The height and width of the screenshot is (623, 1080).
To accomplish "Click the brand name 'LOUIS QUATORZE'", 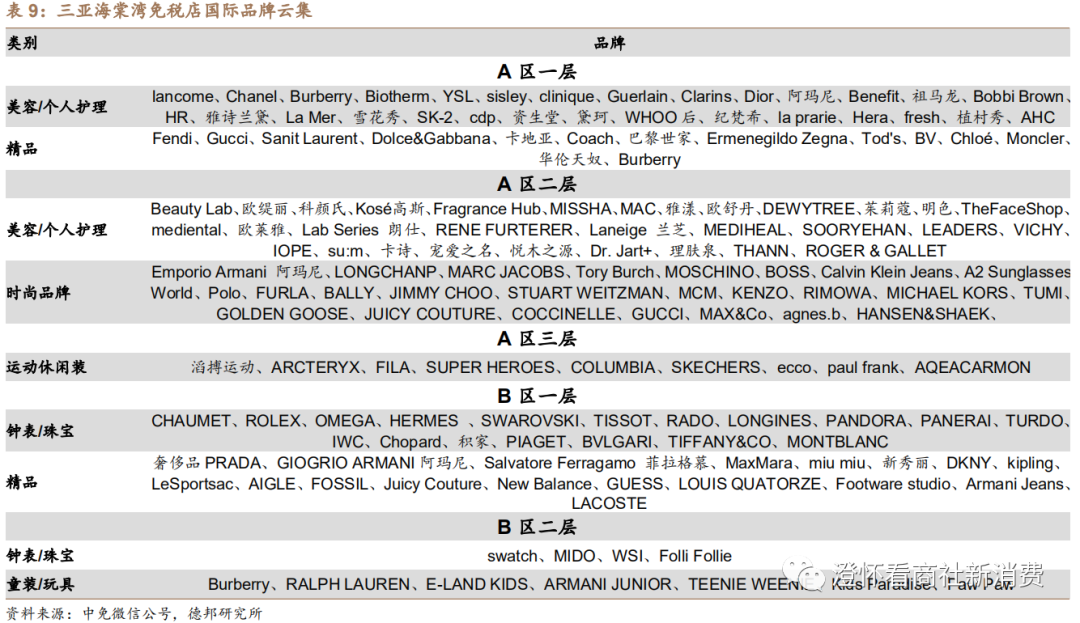I will coord(749,484).
